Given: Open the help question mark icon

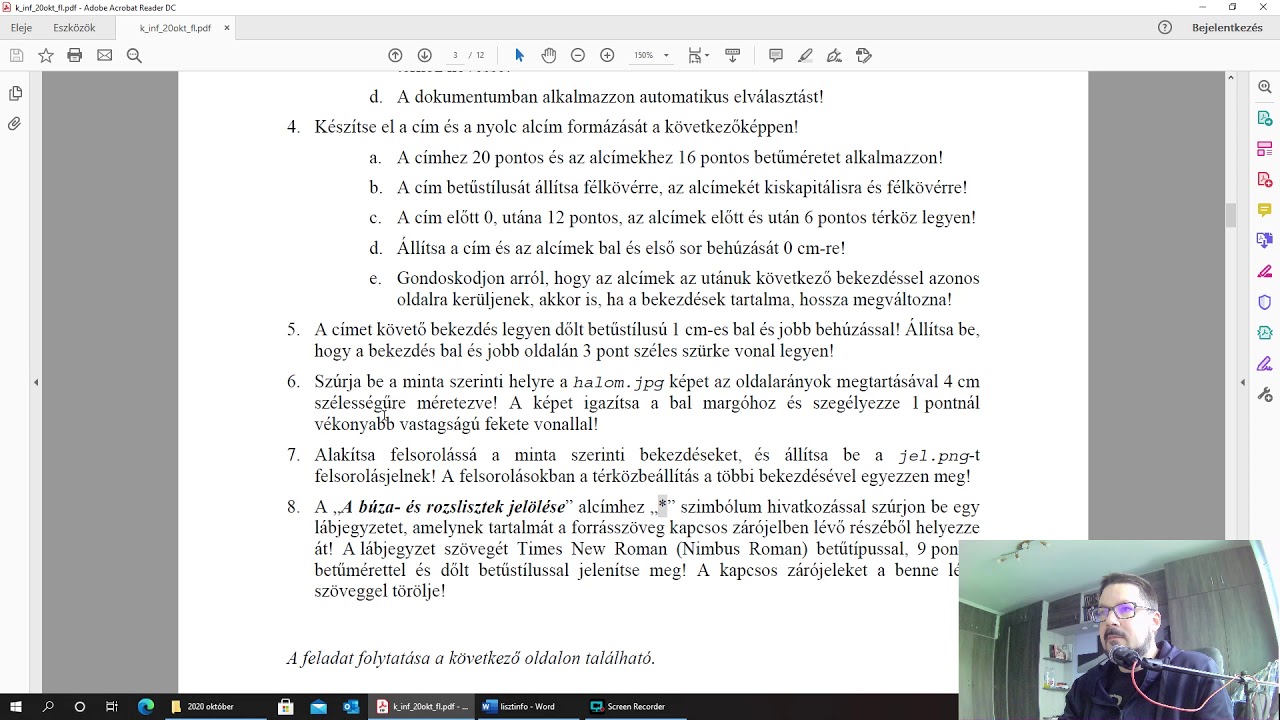Looking at the screenshot, I should (x=1165, y=28).
